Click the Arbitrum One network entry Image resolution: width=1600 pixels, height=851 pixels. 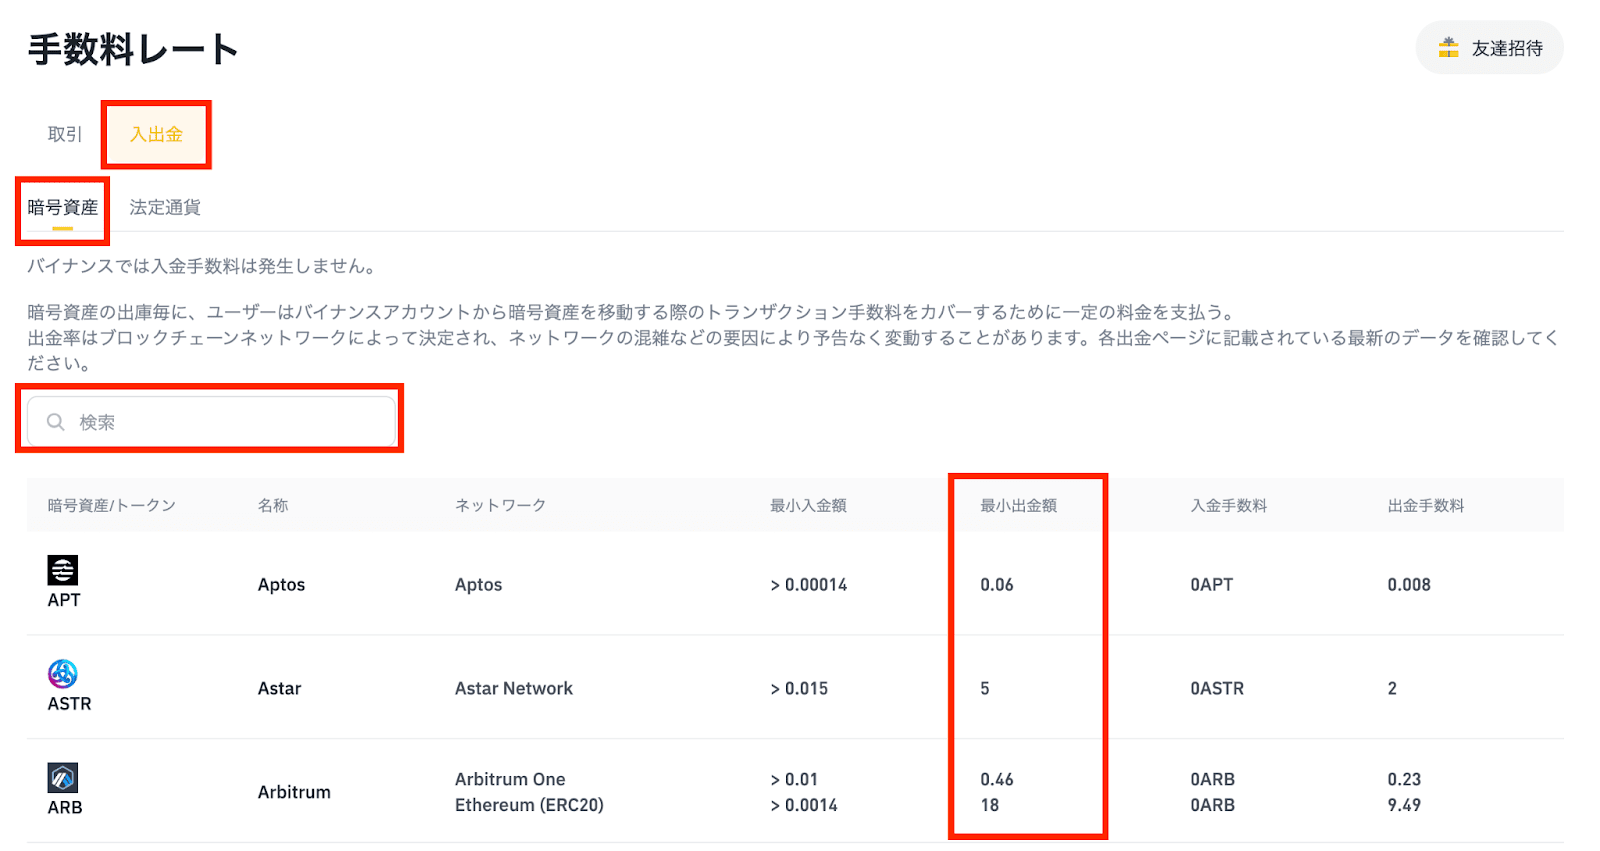(510, 779)
